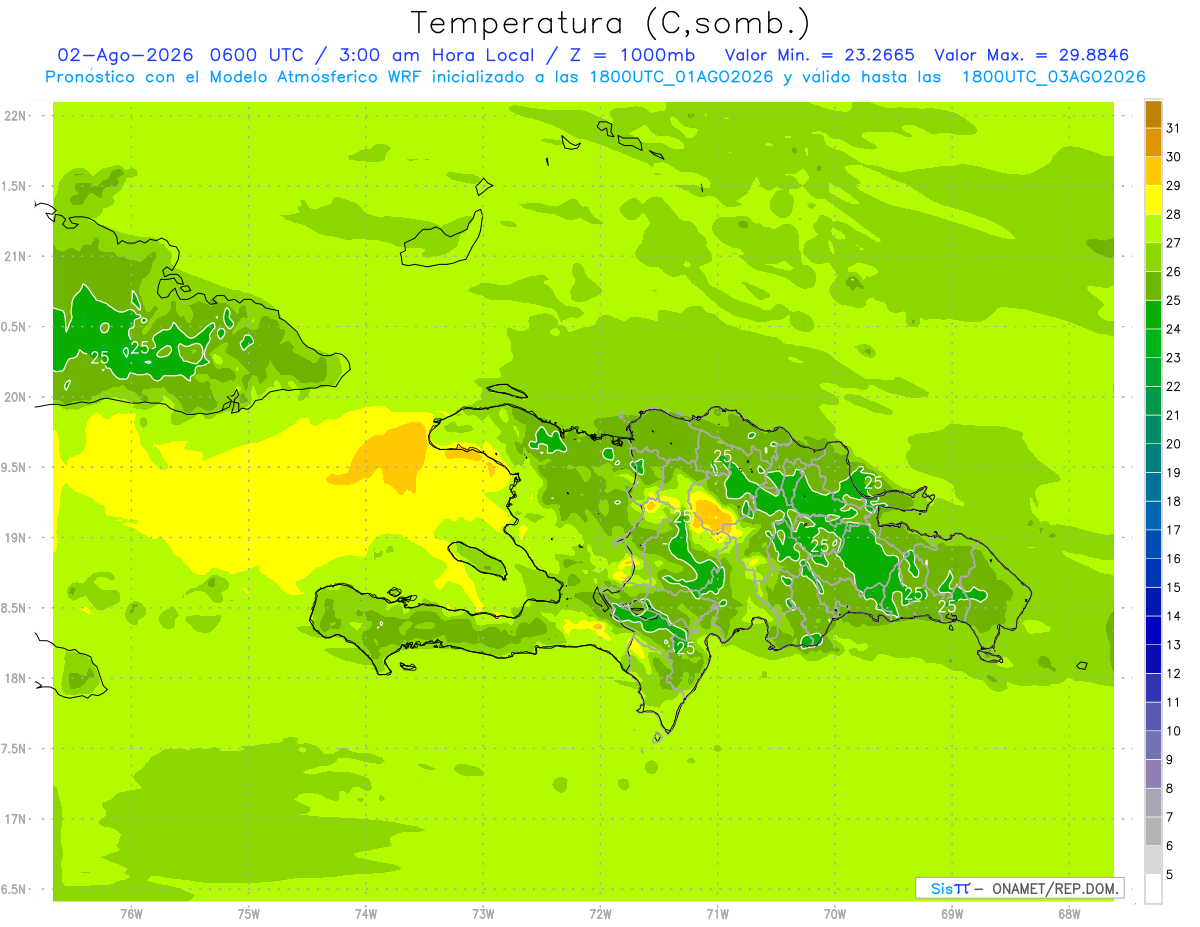Click the "18N" latitude axis label
This screenshot has height=927, width=1200.
pos(14,678)
